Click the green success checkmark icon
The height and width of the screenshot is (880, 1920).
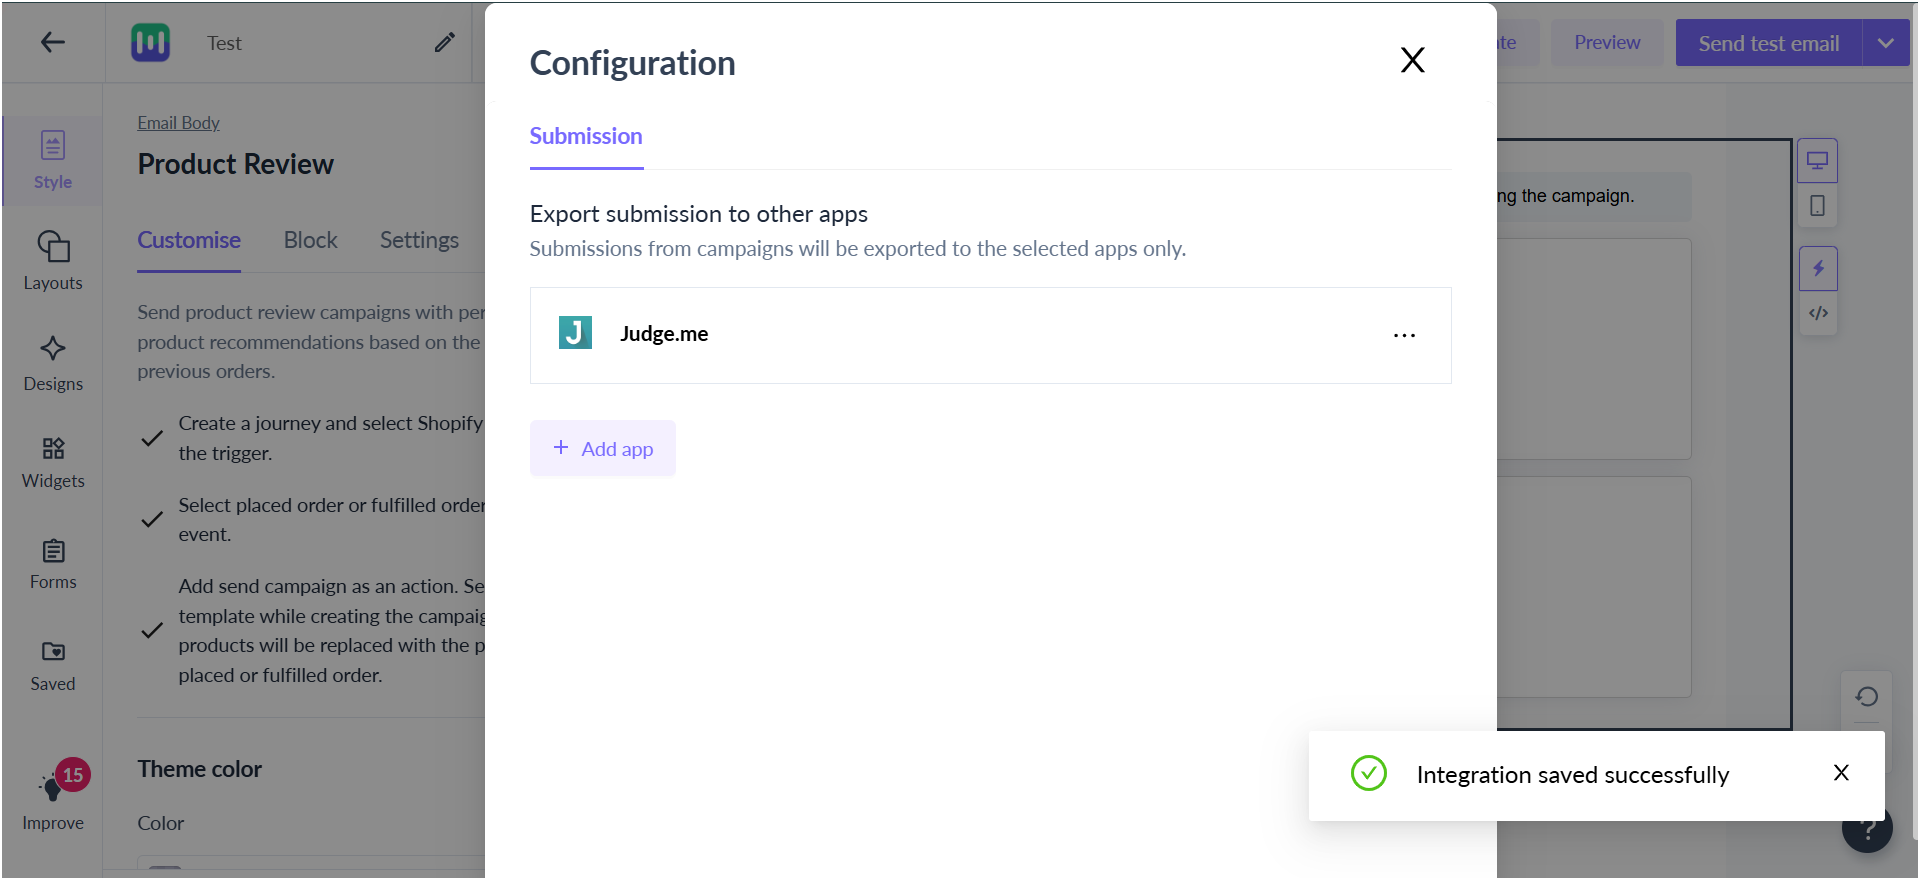(x=1368, y=773)
